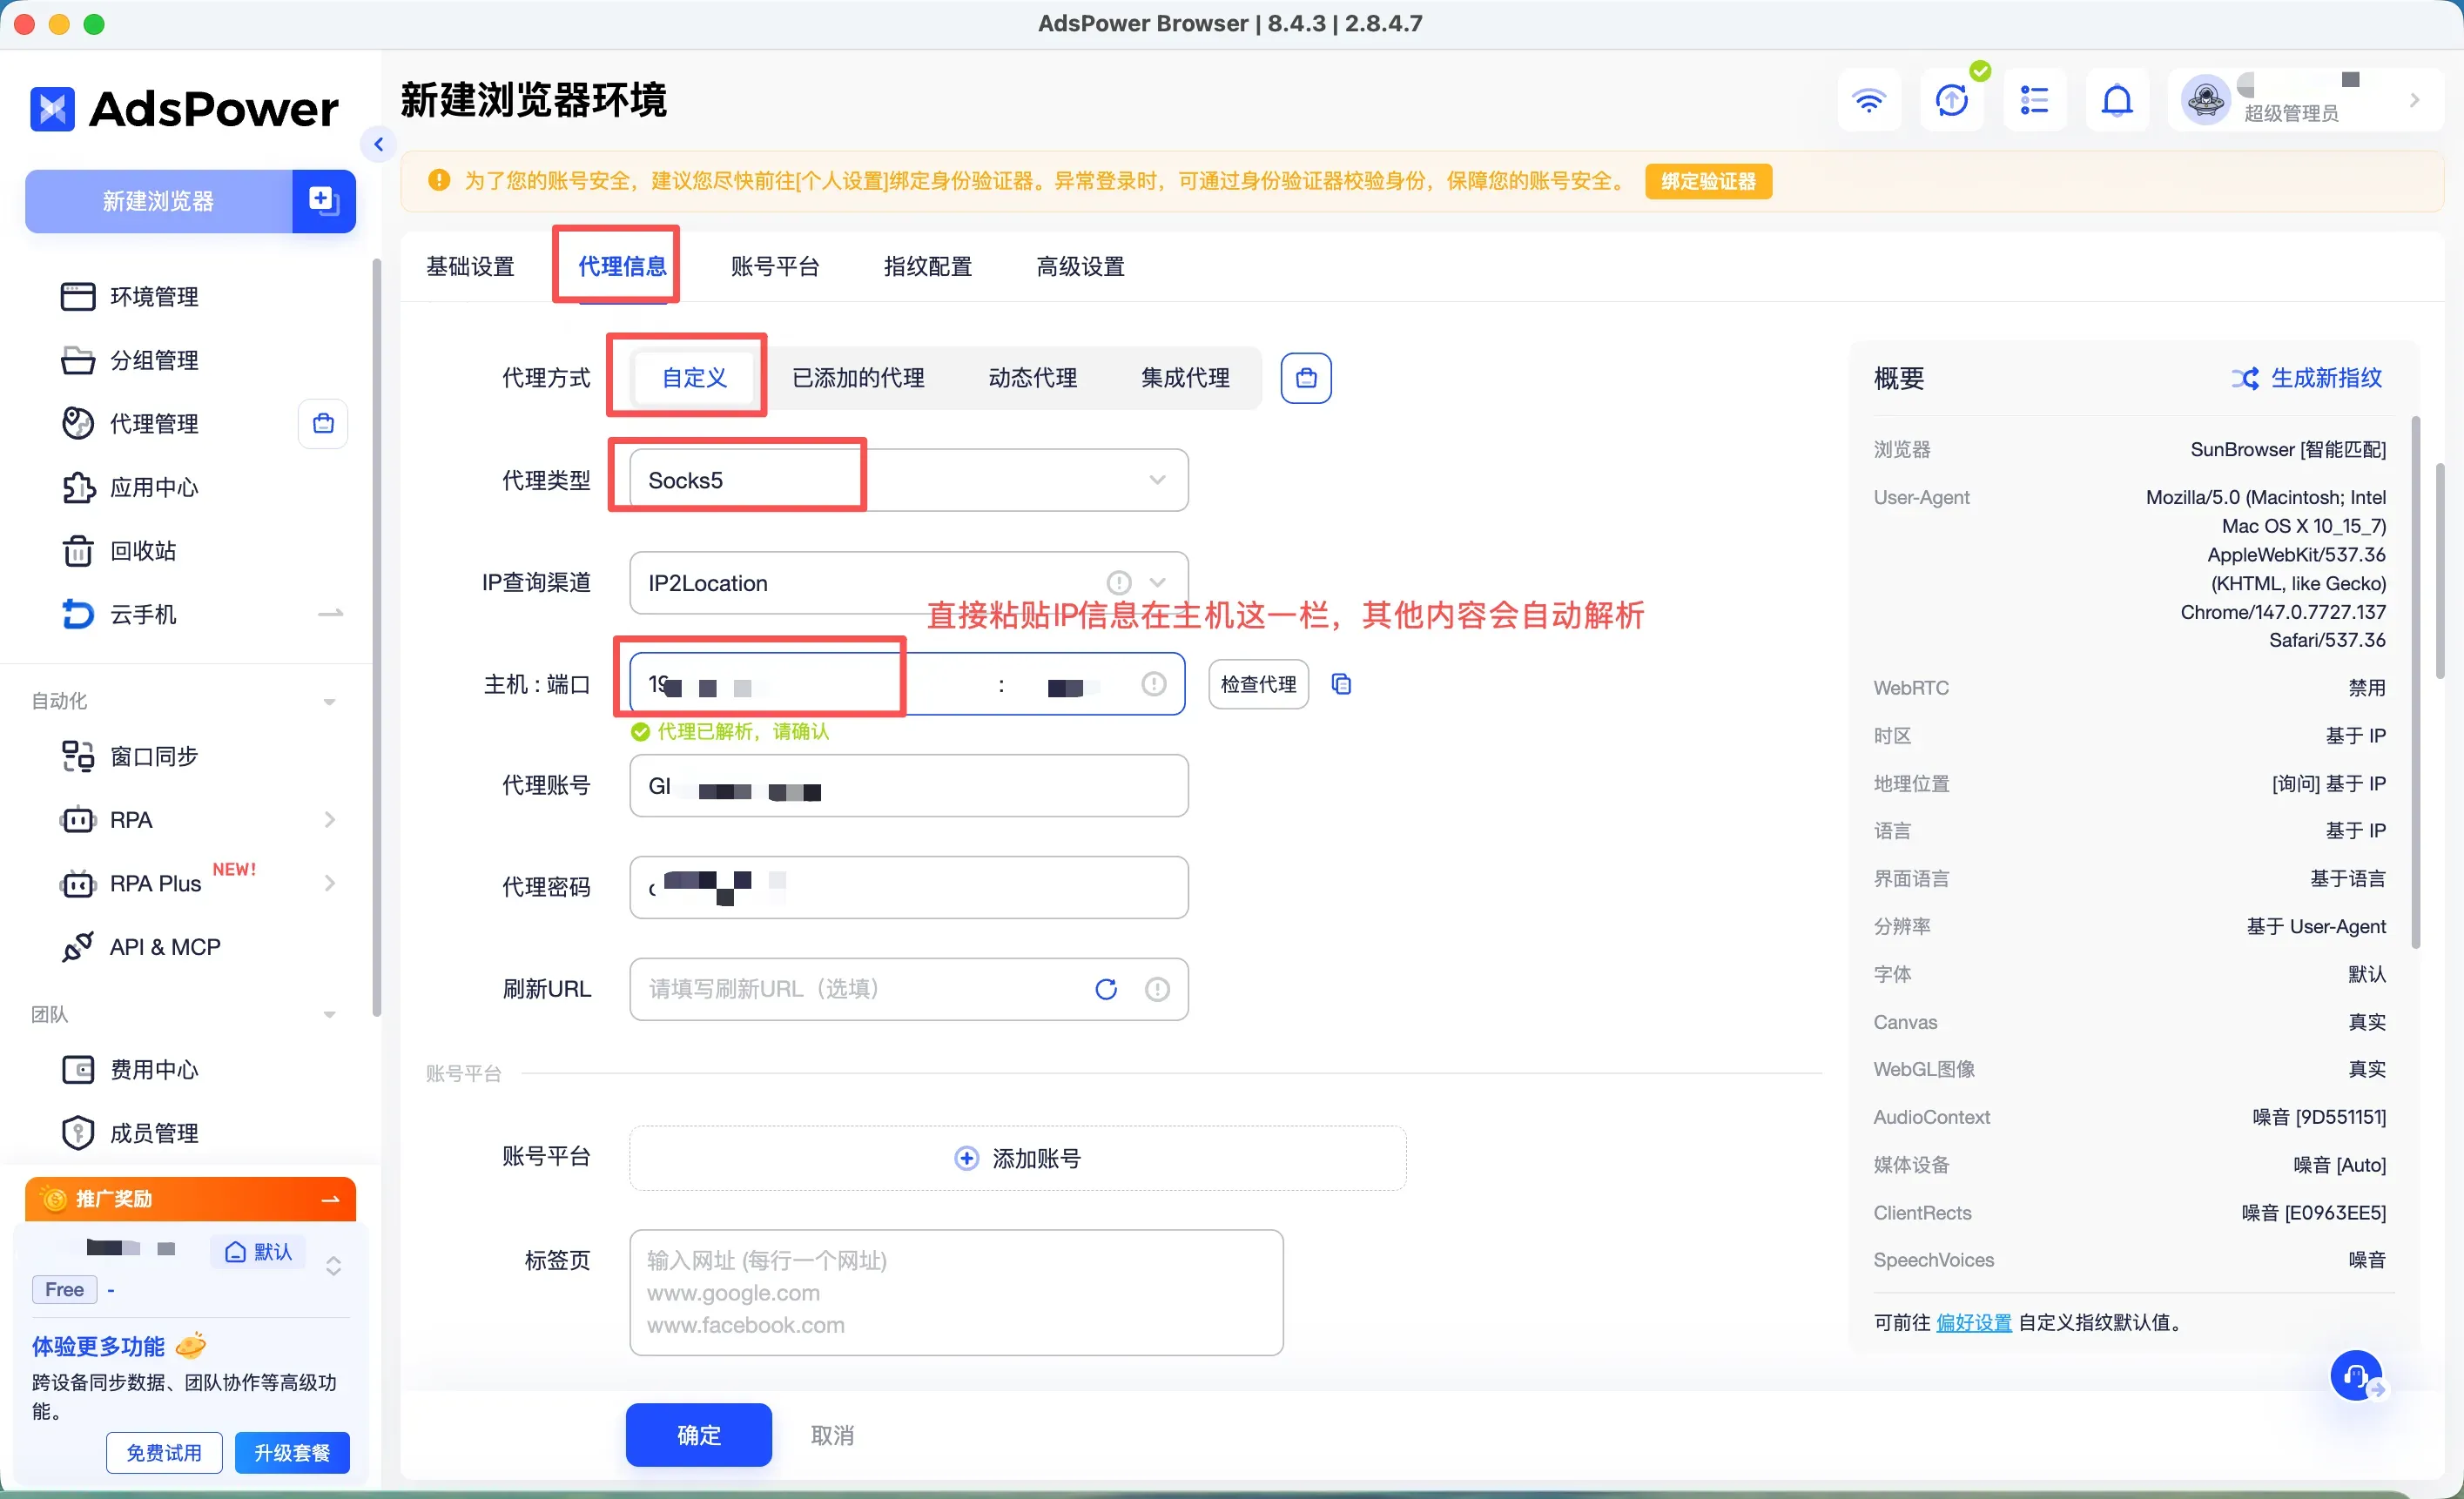Image resolution: width=2464 pixels, height=1499 pixels.
Task: Click the 升级套餐 button
Action: (x=292, y=1452)
